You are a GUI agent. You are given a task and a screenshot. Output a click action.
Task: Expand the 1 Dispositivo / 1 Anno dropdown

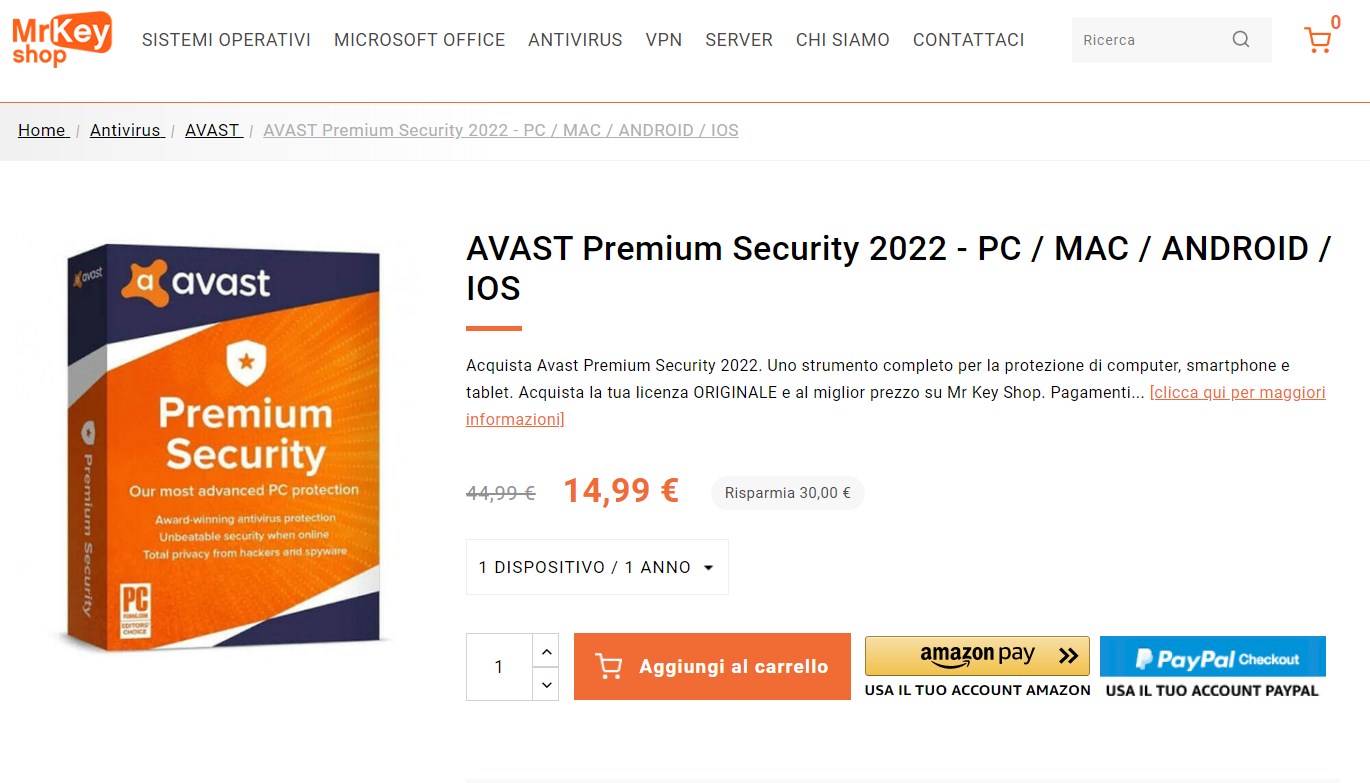coord(597,567)
